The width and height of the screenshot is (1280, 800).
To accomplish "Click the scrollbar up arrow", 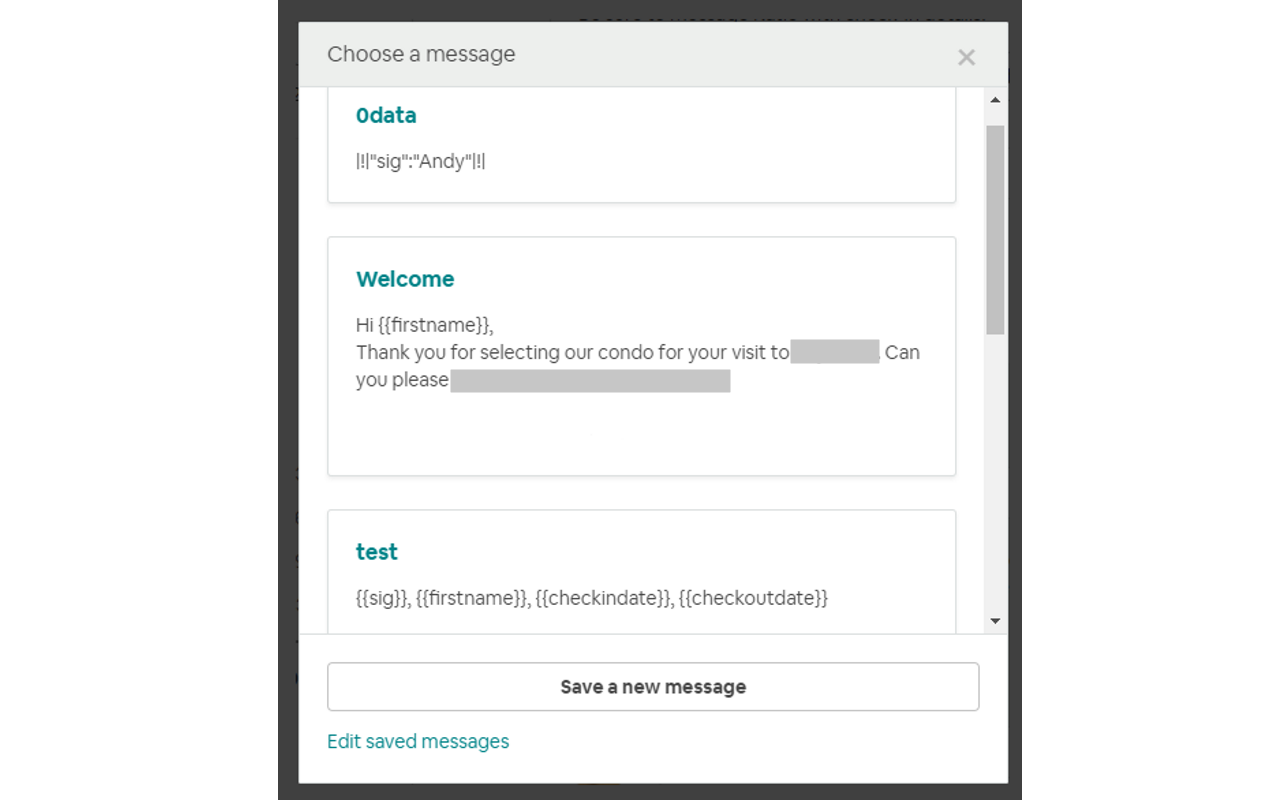I will point(995,98).
